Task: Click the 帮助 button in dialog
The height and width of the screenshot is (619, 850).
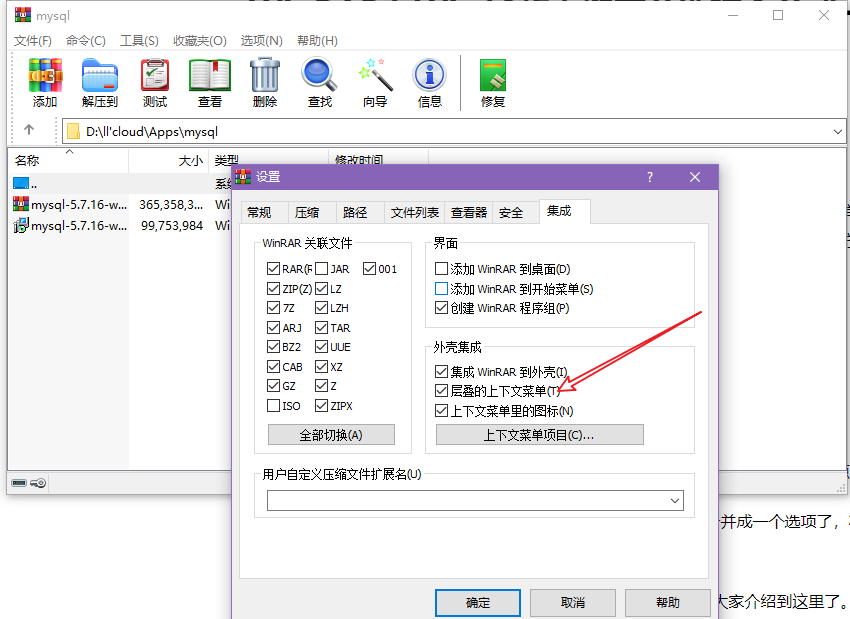Action: (x=667, y=602)
